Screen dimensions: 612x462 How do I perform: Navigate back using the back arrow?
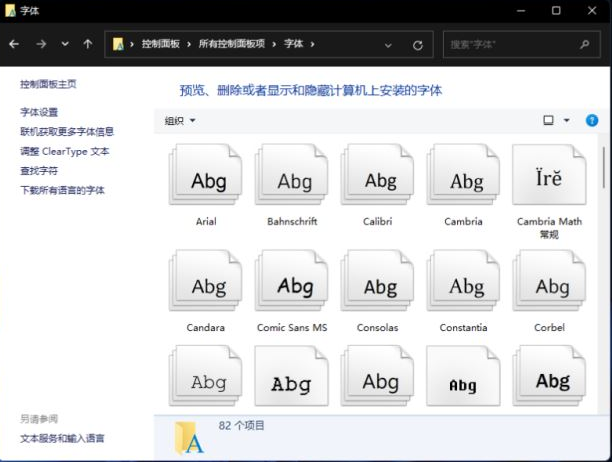point(14,45)
